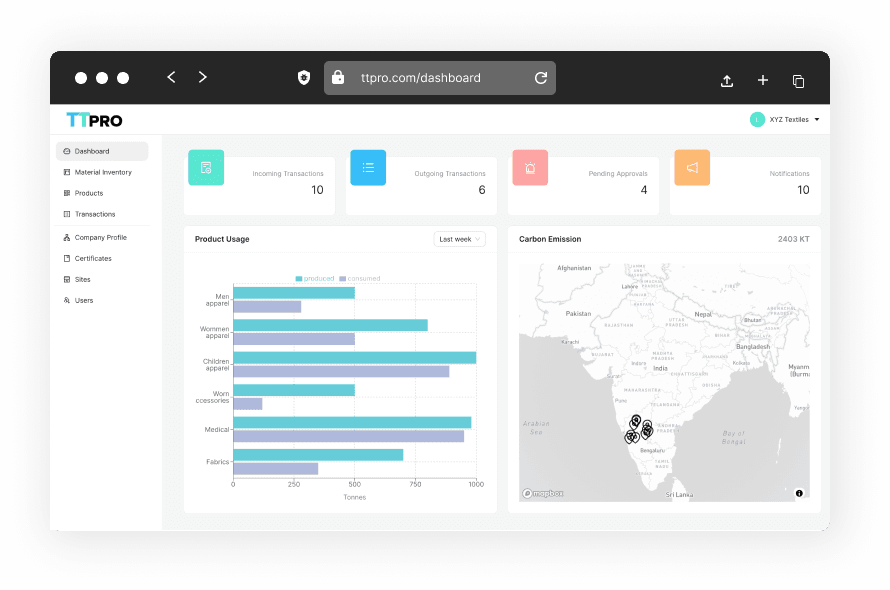The height and width of the screenshot is (590, 890).
Task: Click the Incoming Transactions count 10
Action: (317, 190)
